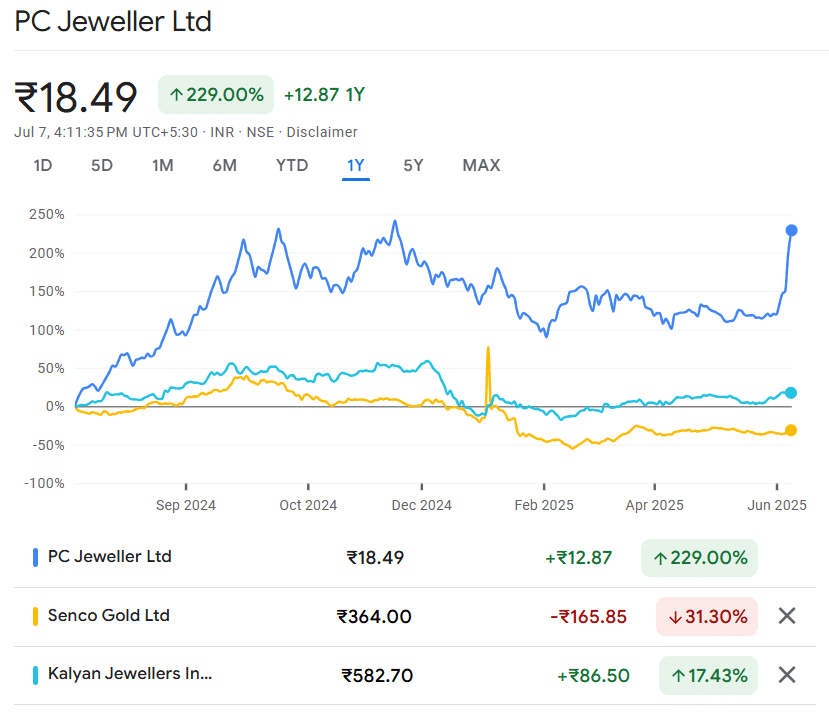The height and width of the screenshot is (719, 829).
Task: Remove Kalyan Jewellers comparison
Action: coord(787,675)
